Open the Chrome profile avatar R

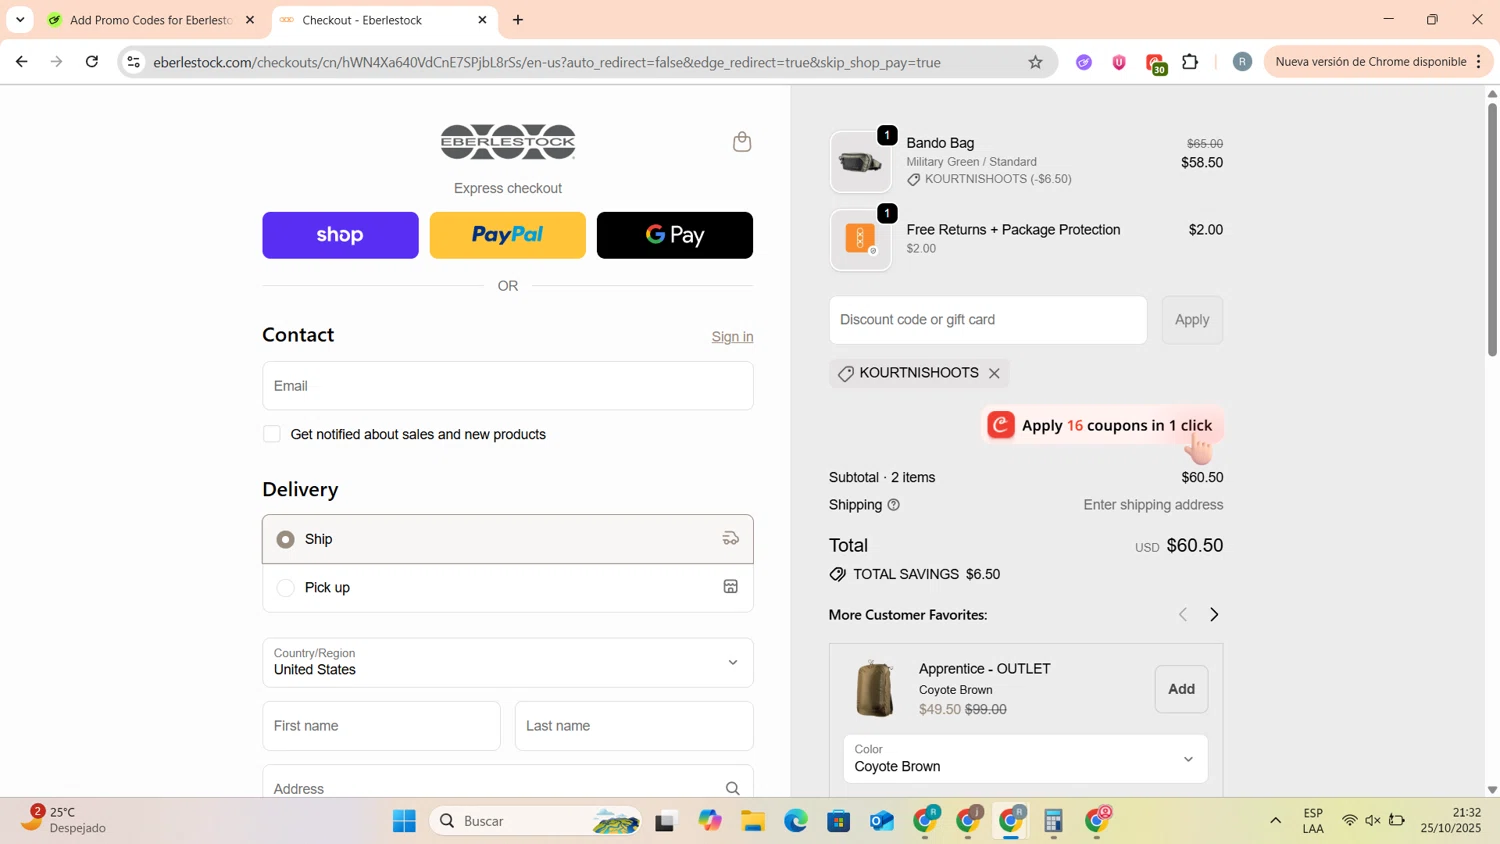1242,62
